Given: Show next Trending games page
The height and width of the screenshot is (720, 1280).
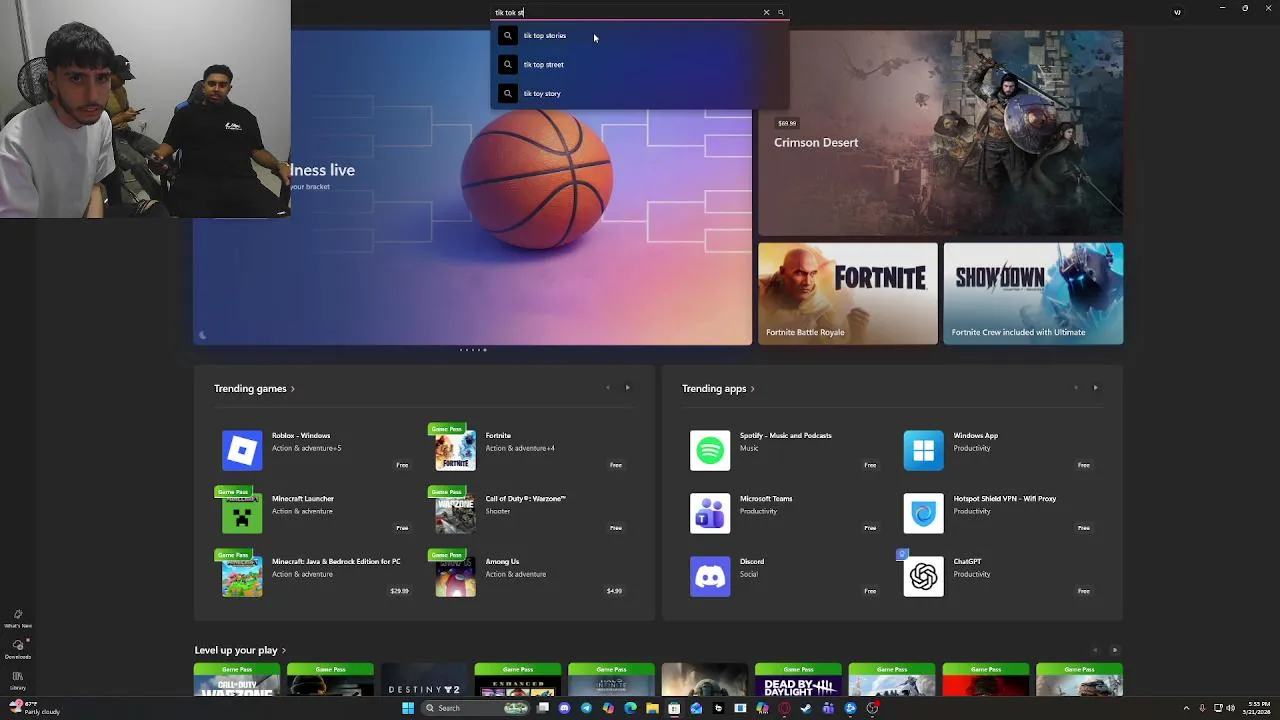Looking at the screenshot, I should pos(627,388).
